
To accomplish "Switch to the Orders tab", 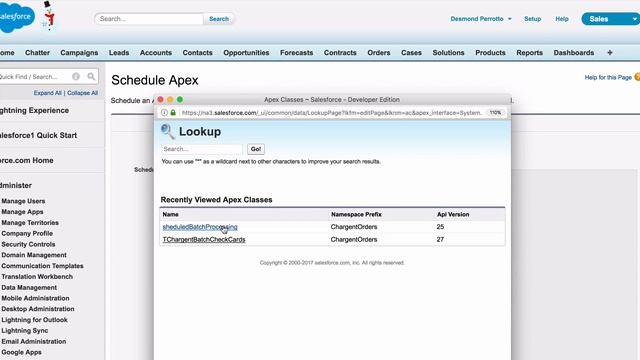I will (x=379, y=53).
